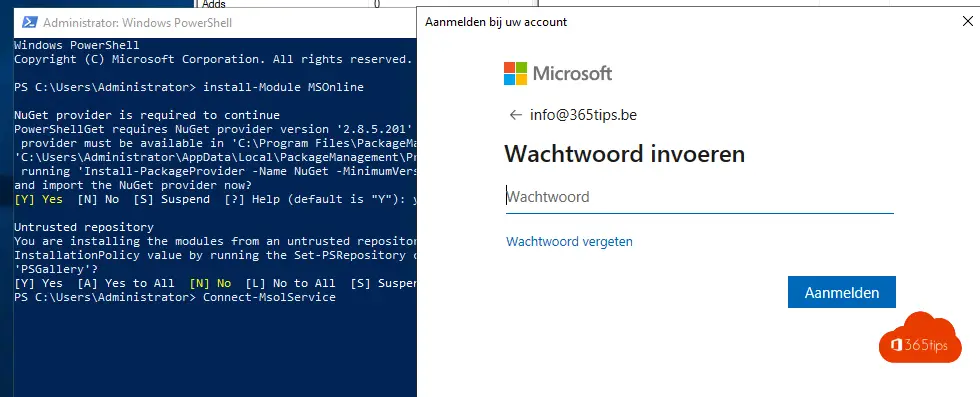
Task: Go back using the arrow beside info@365tips.be
Action: [516, 115]
